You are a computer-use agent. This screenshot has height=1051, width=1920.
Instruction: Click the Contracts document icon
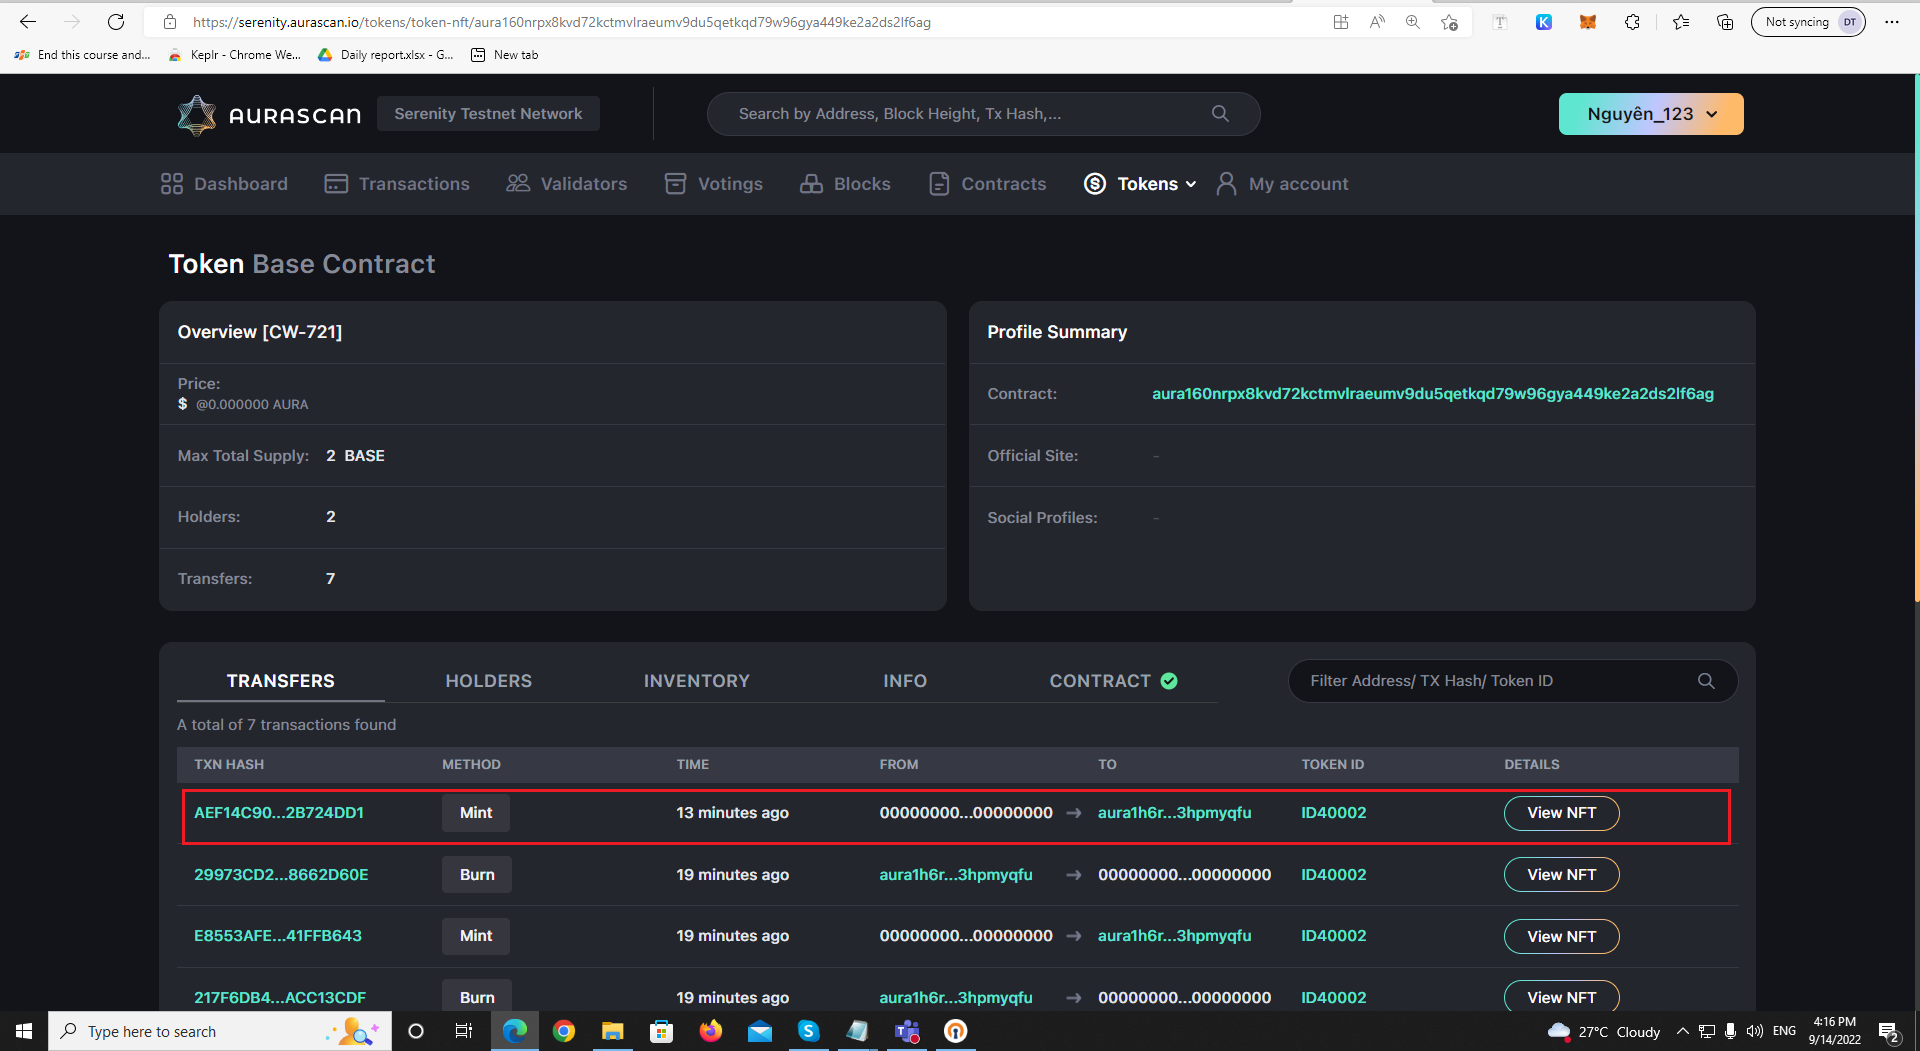pos(939,184)
